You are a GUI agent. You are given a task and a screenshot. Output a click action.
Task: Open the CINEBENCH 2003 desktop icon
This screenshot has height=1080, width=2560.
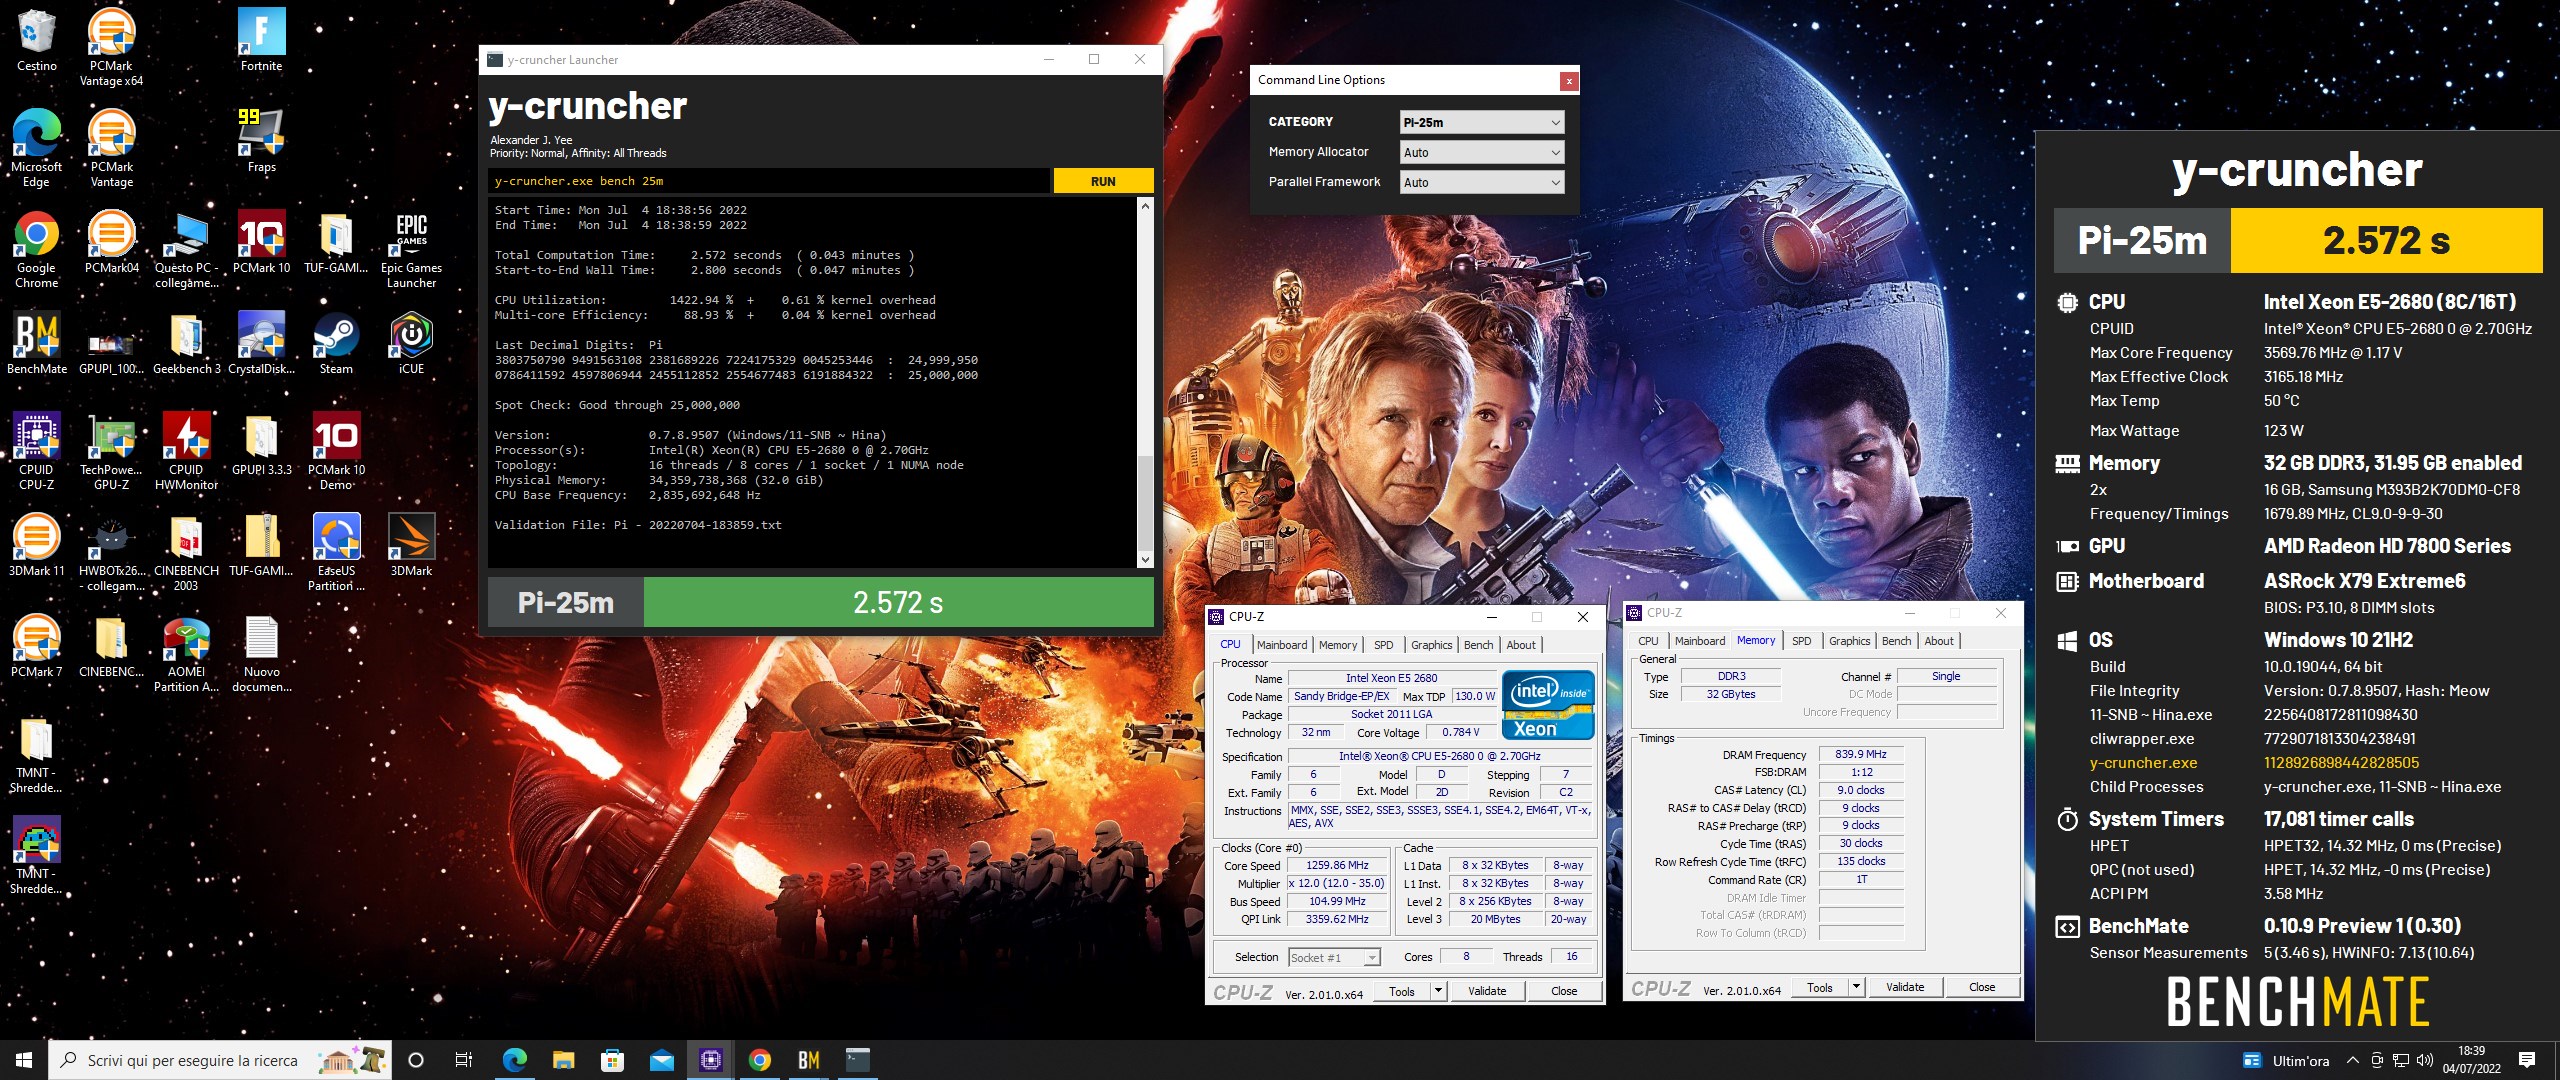[186, 552]
